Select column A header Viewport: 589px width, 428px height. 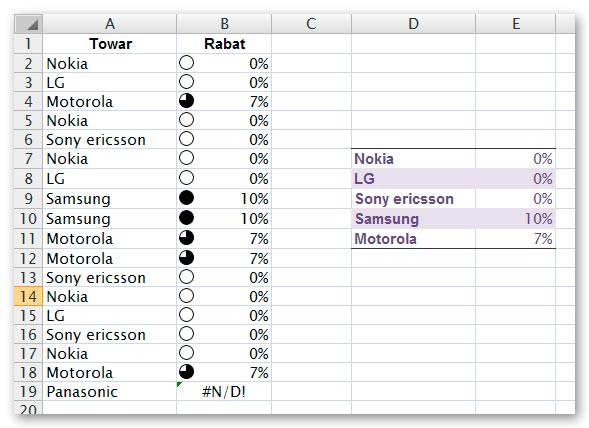tap(110, 24)
